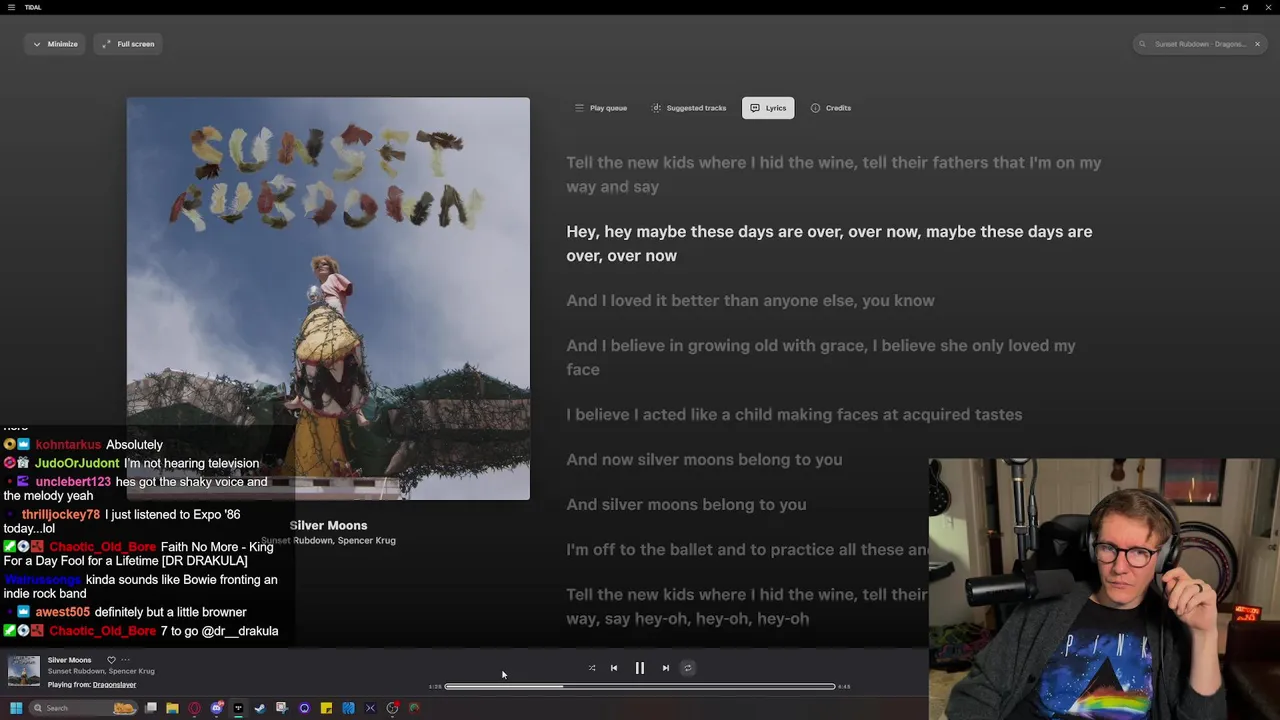This screenshot has height=720, width=1280.
Task: Open Sticky Notes from the taskbar
Action: click(x=326, y=708)
